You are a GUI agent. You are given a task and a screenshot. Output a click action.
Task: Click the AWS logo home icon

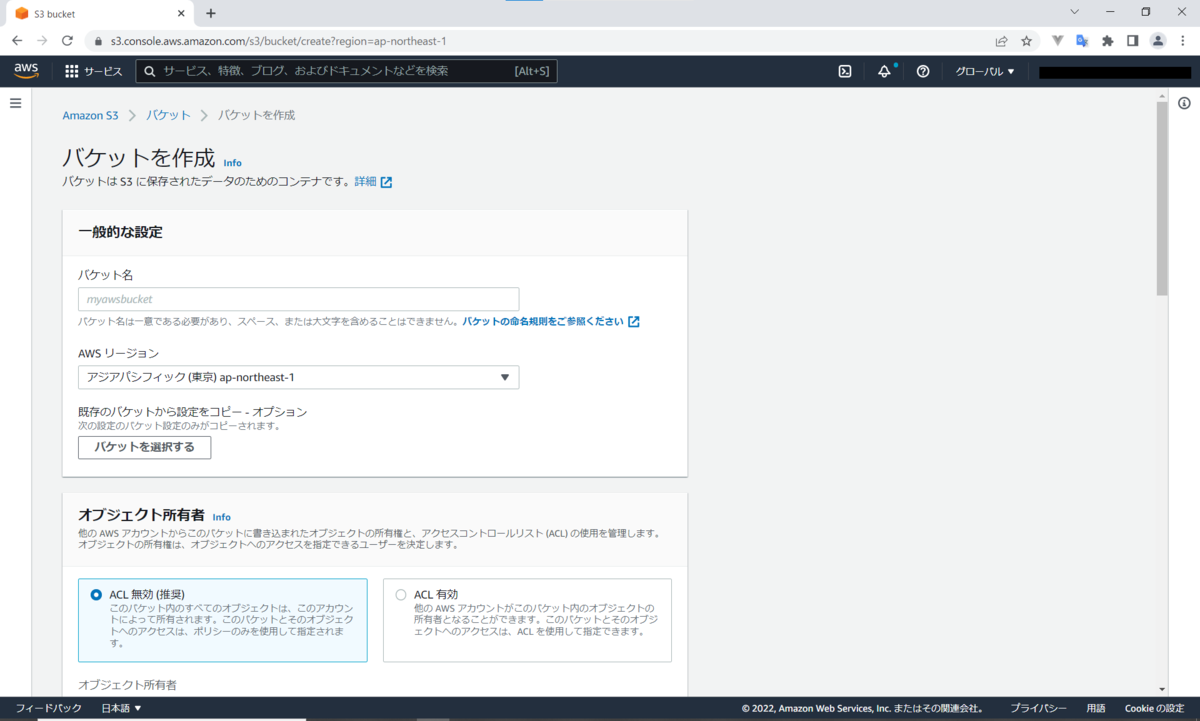[x=26, y=71]
